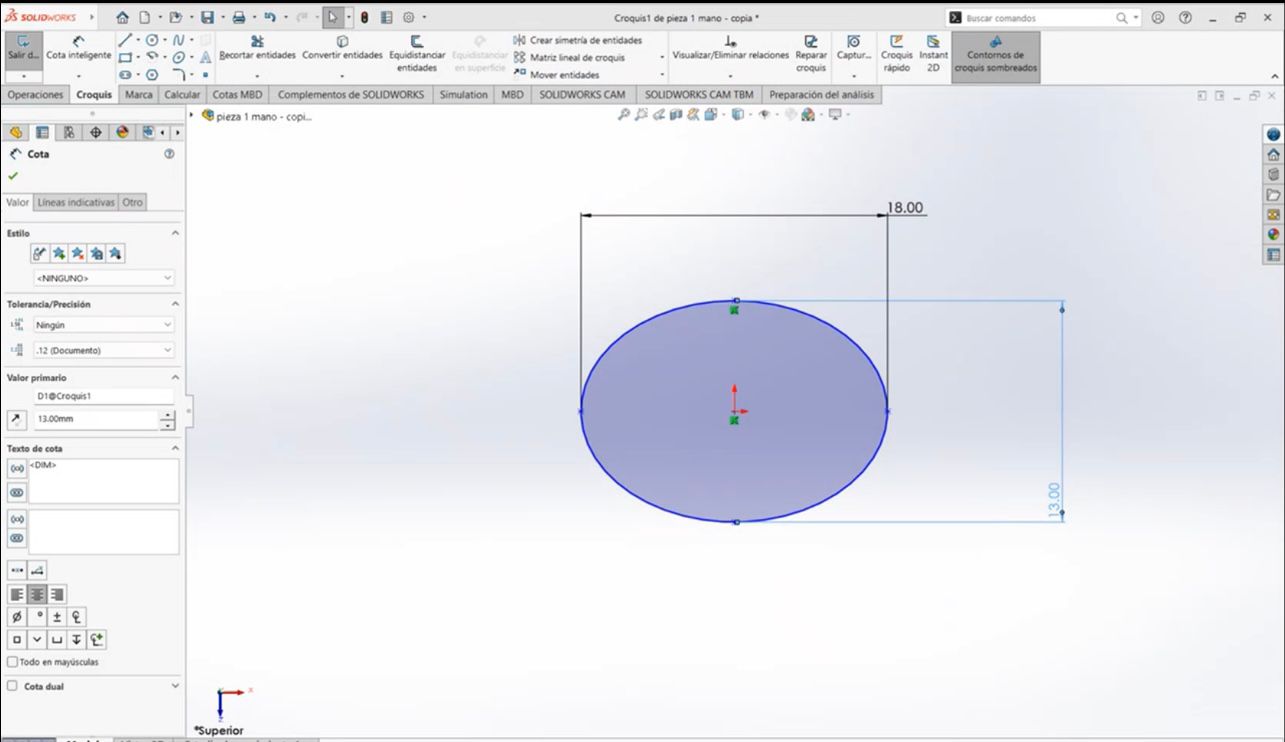Open Complementos de SOLIDWORKS tab

350,95
